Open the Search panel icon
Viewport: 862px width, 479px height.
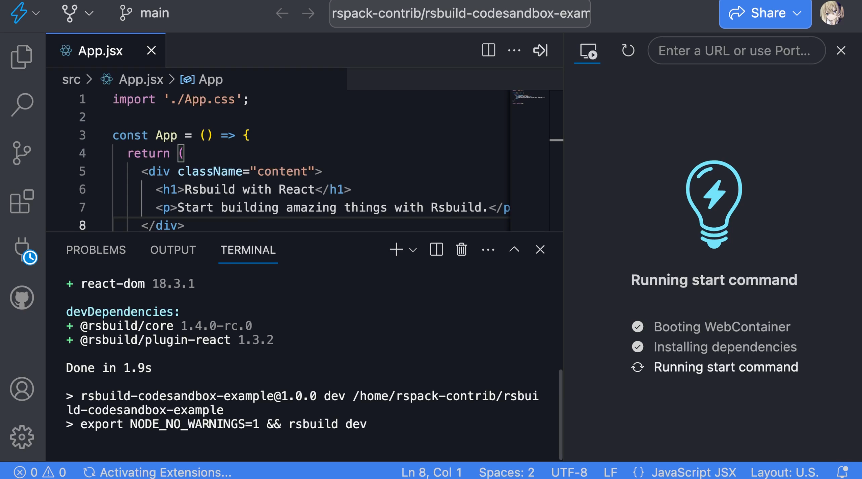coord(22,104)
